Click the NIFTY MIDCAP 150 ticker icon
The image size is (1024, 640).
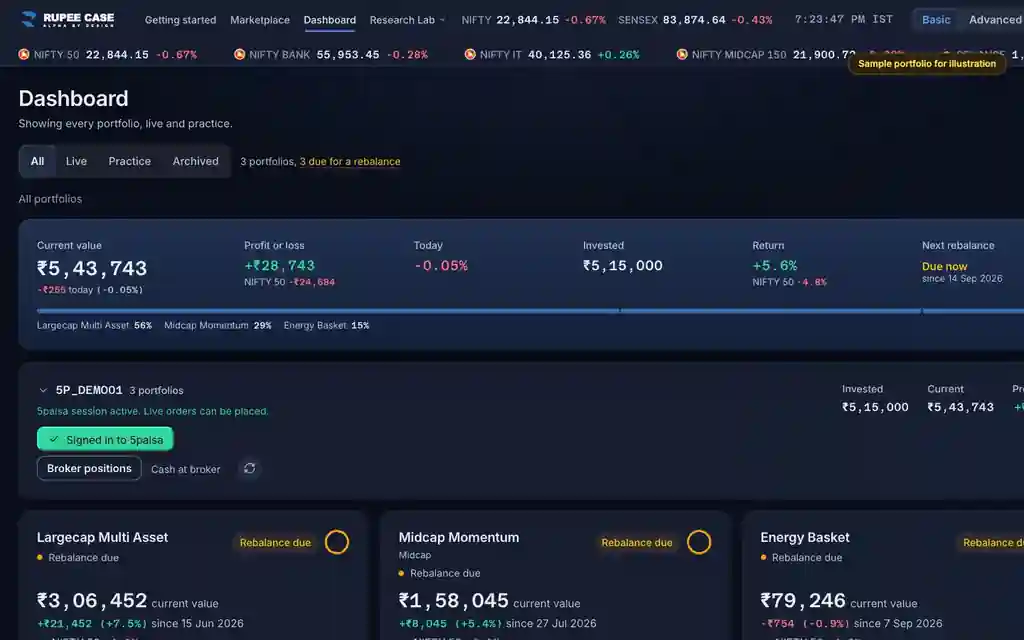click(x=682, y=54)
